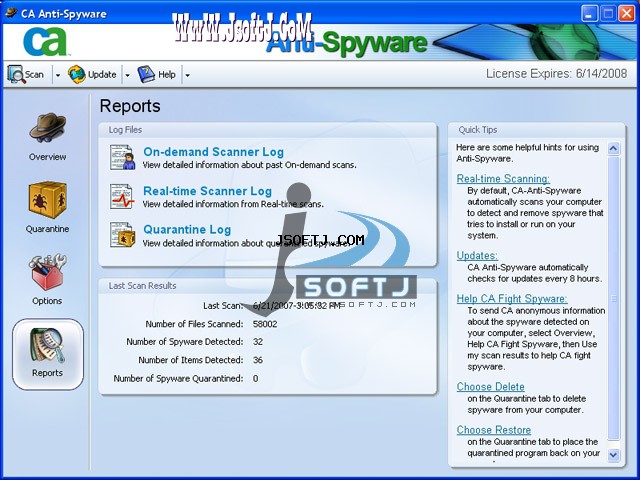Viewport: 640px width, 480px height.
Task: Open the On-demand Scanner Log link
Action: point(213,152)
